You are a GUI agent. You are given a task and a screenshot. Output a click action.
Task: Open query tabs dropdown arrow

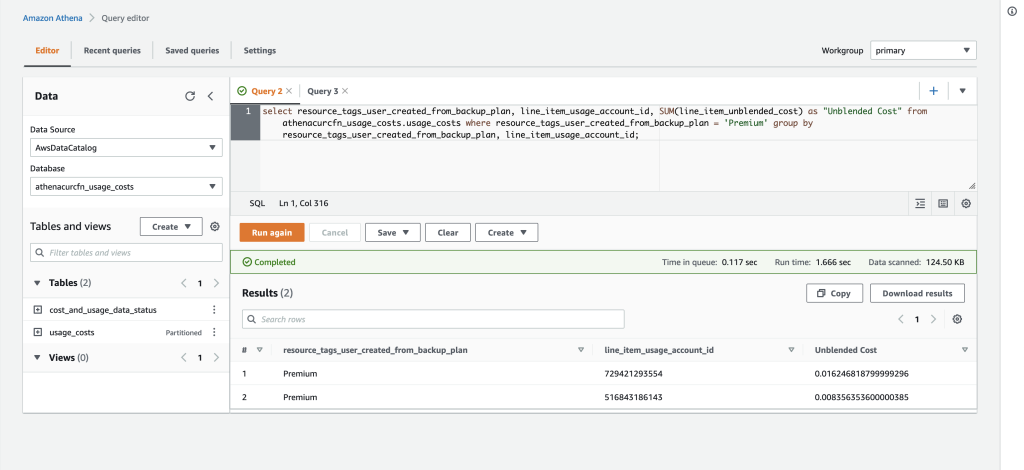(962, 91)
